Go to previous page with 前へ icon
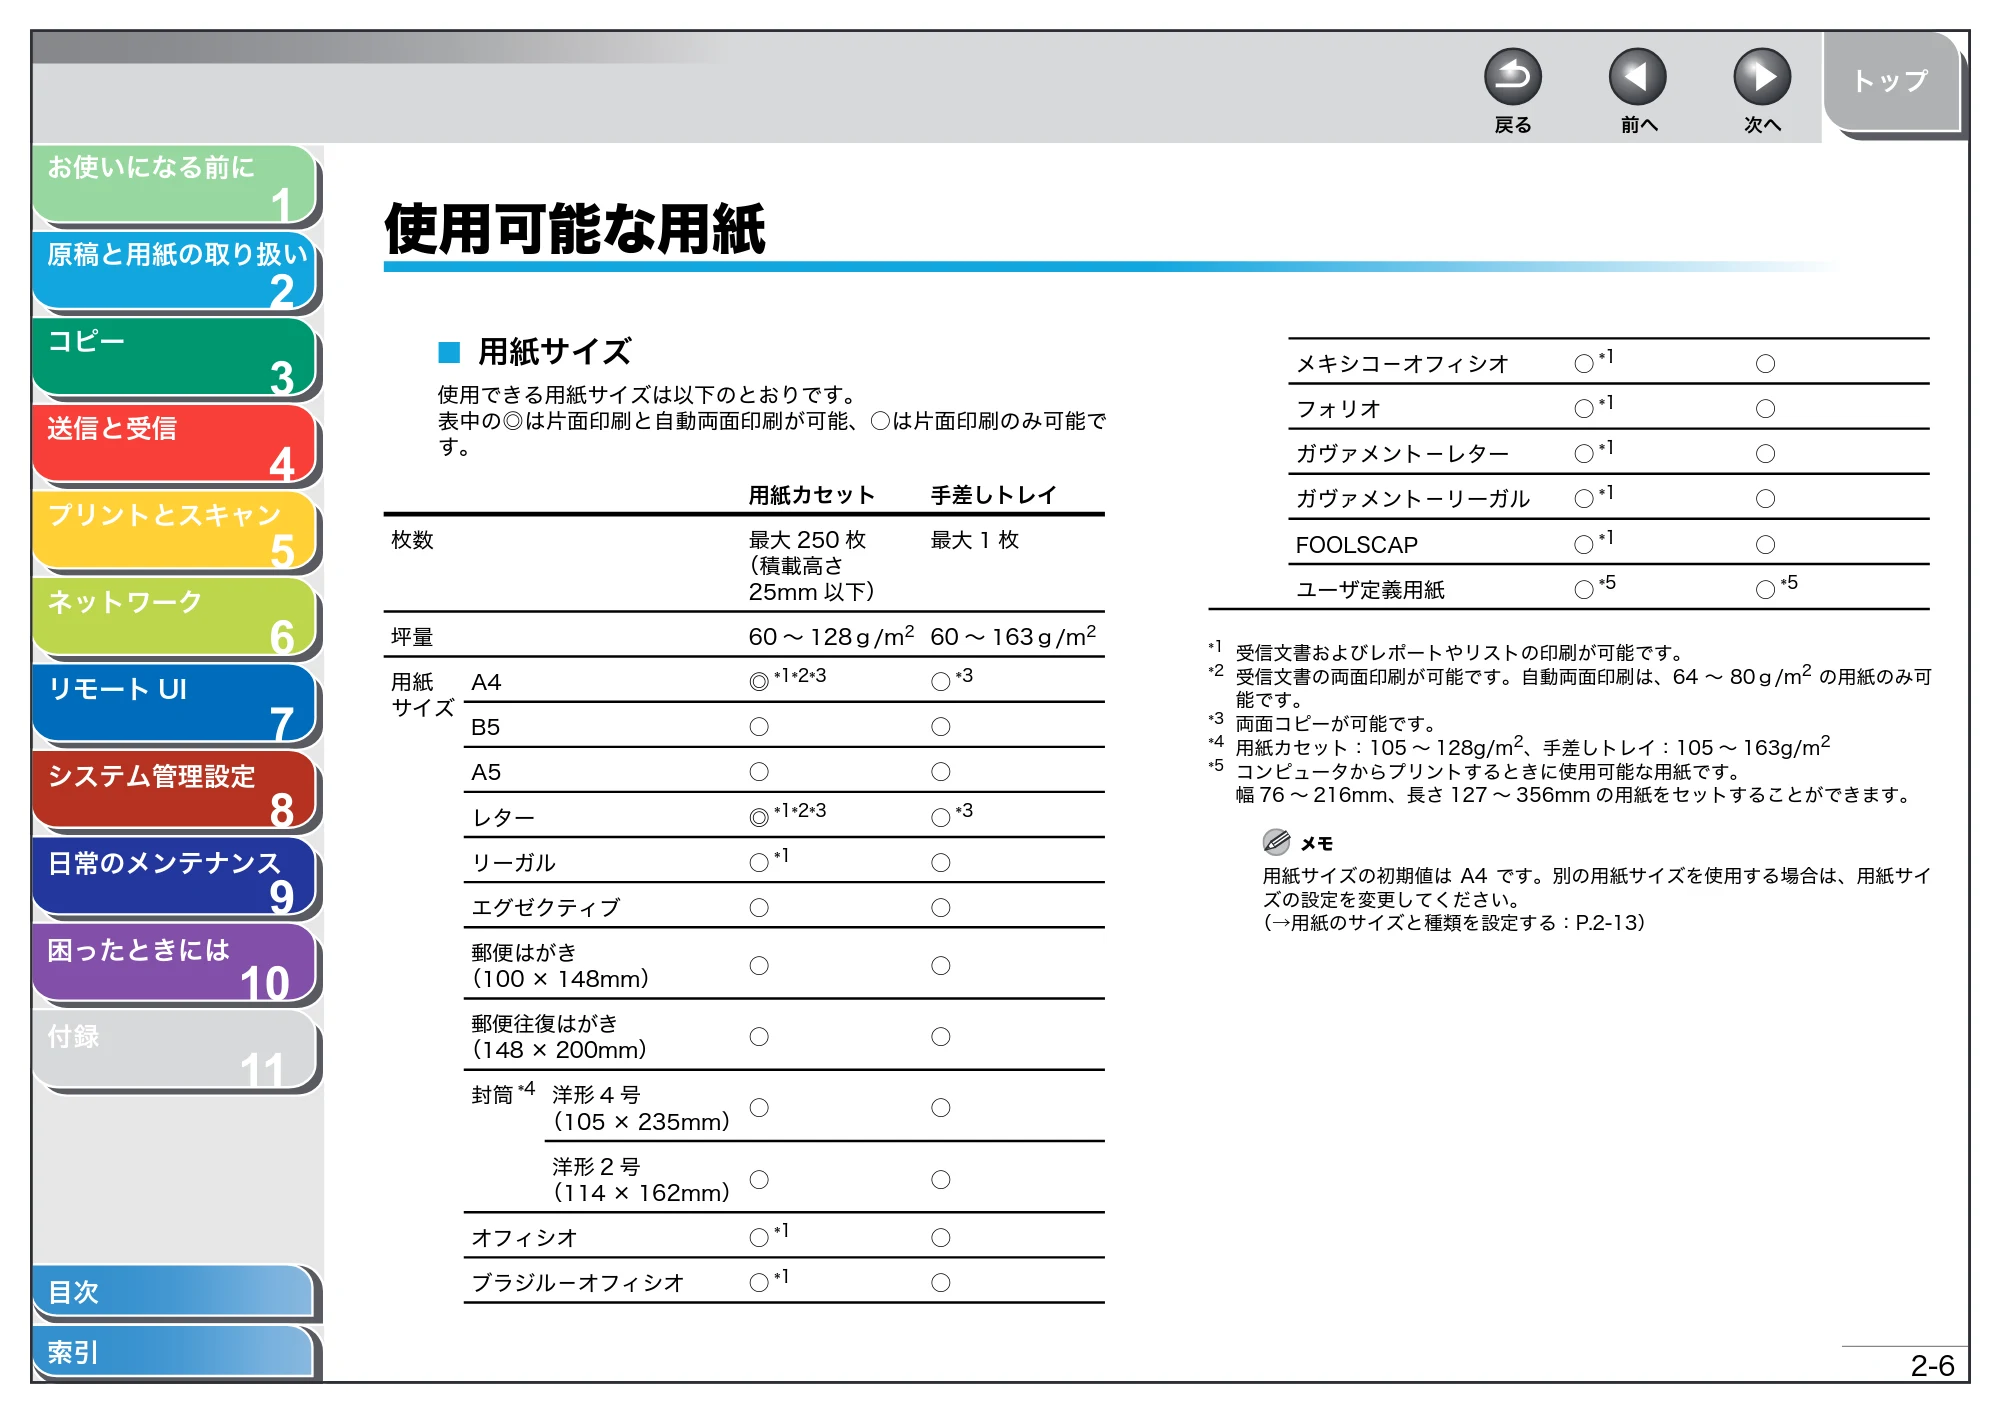Viewport: 2000px width, 1414px height. coord(1637,77)
